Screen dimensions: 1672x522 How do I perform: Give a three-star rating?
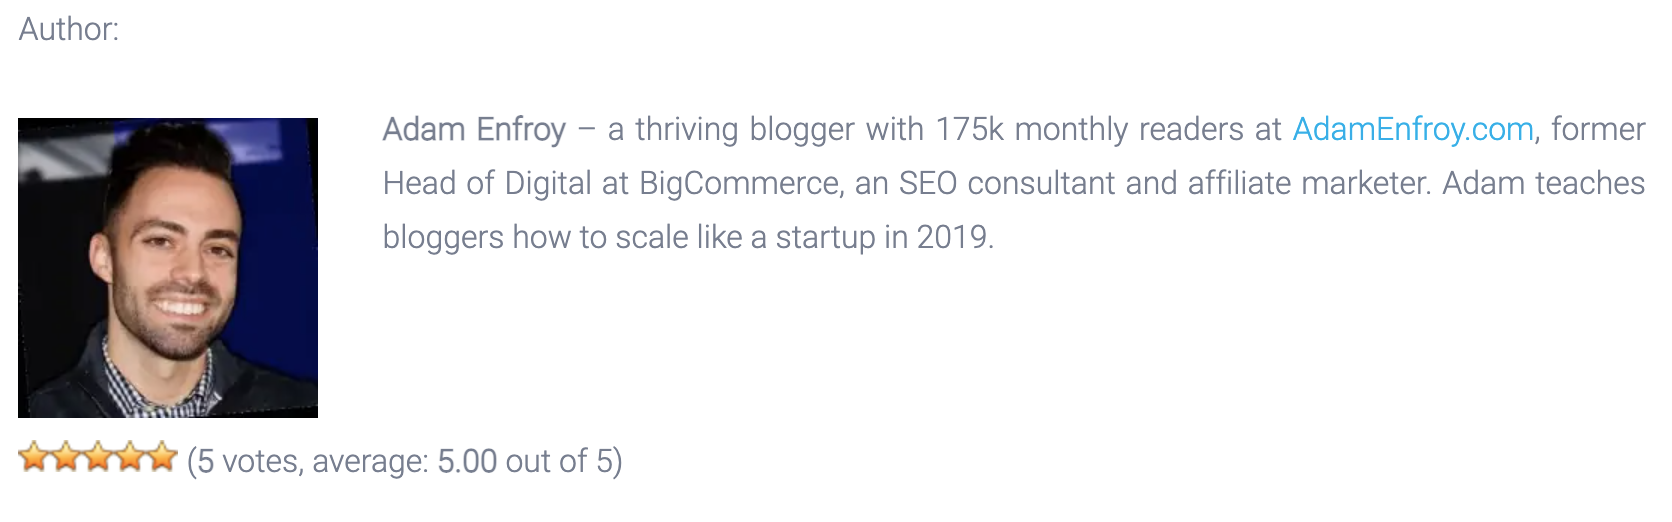click(98, 457)
